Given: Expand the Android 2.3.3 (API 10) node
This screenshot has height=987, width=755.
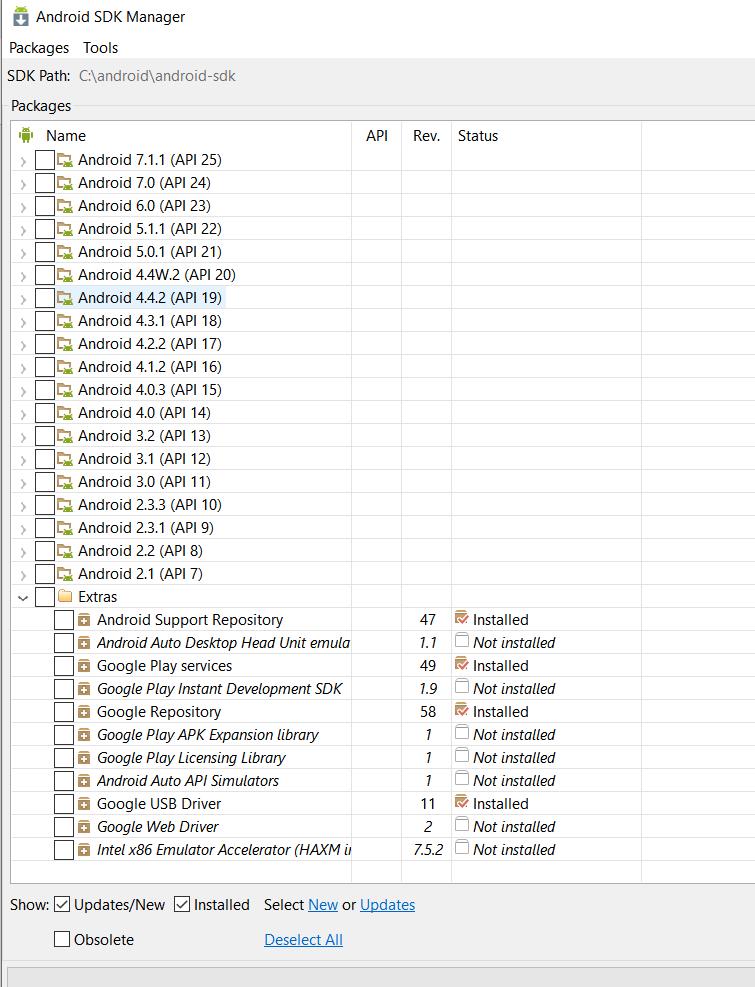Looking at the screenshot, I should pyautogui.click(x=23, y=506).
